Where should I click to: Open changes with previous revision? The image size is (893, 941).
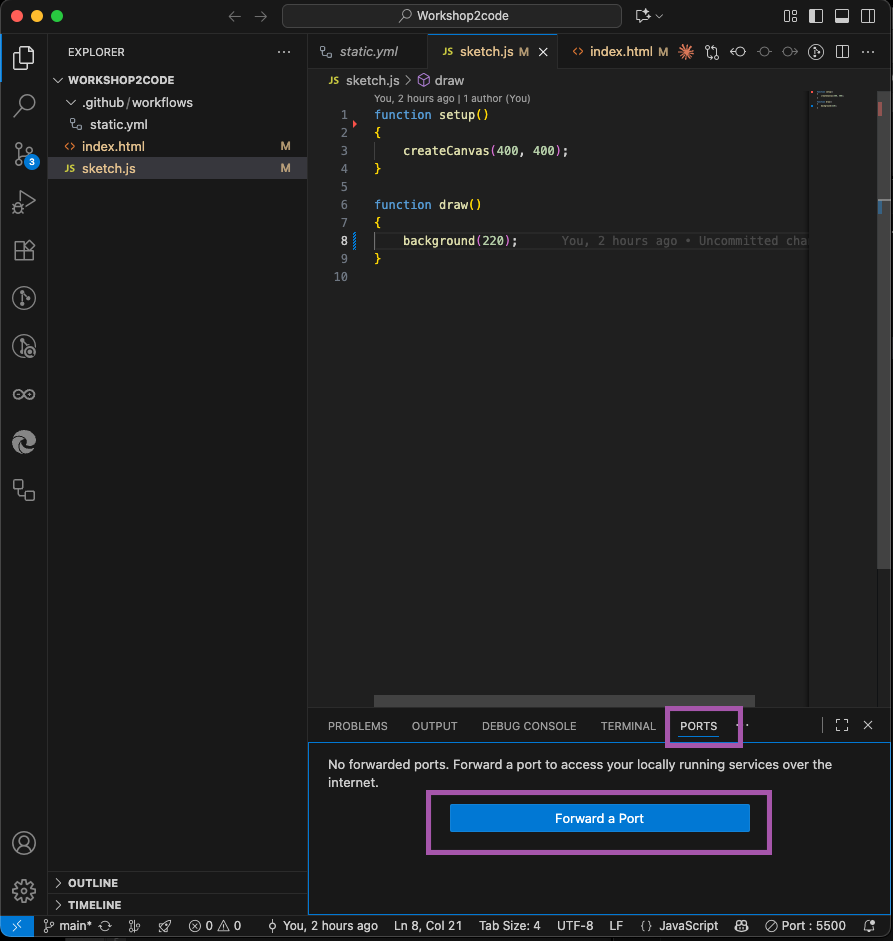point(738,52)
